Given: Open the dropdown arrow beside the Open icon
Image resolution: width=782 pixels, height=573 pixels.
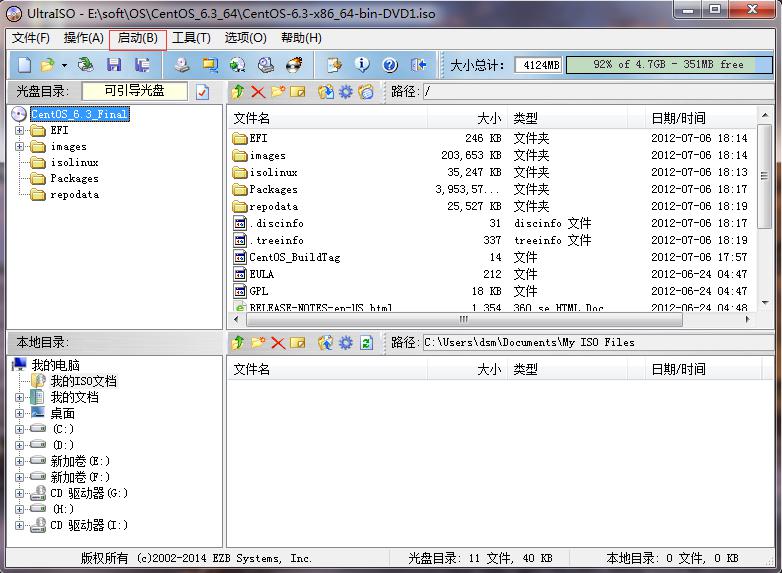Looking at the screenshot, I should [64, 65].
